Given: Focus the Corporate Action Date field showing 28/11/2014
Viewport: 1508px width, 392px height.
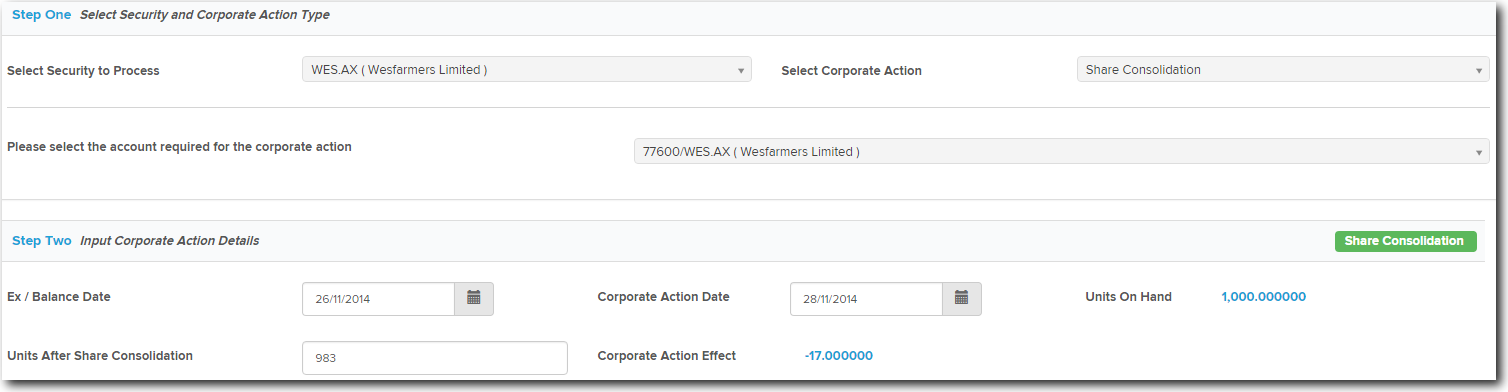Looking at the screenshot, I should pos(866,298).
